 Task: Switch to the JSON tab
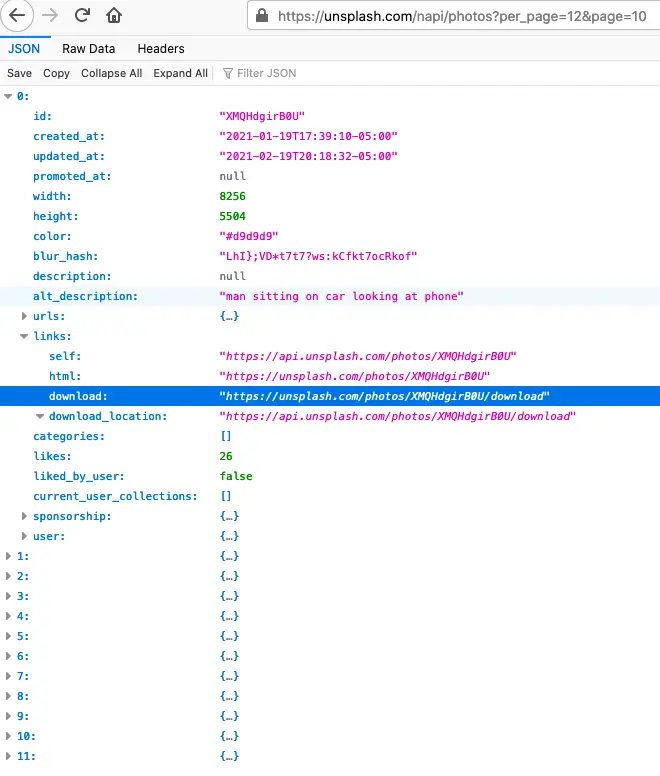coord(24,48)
